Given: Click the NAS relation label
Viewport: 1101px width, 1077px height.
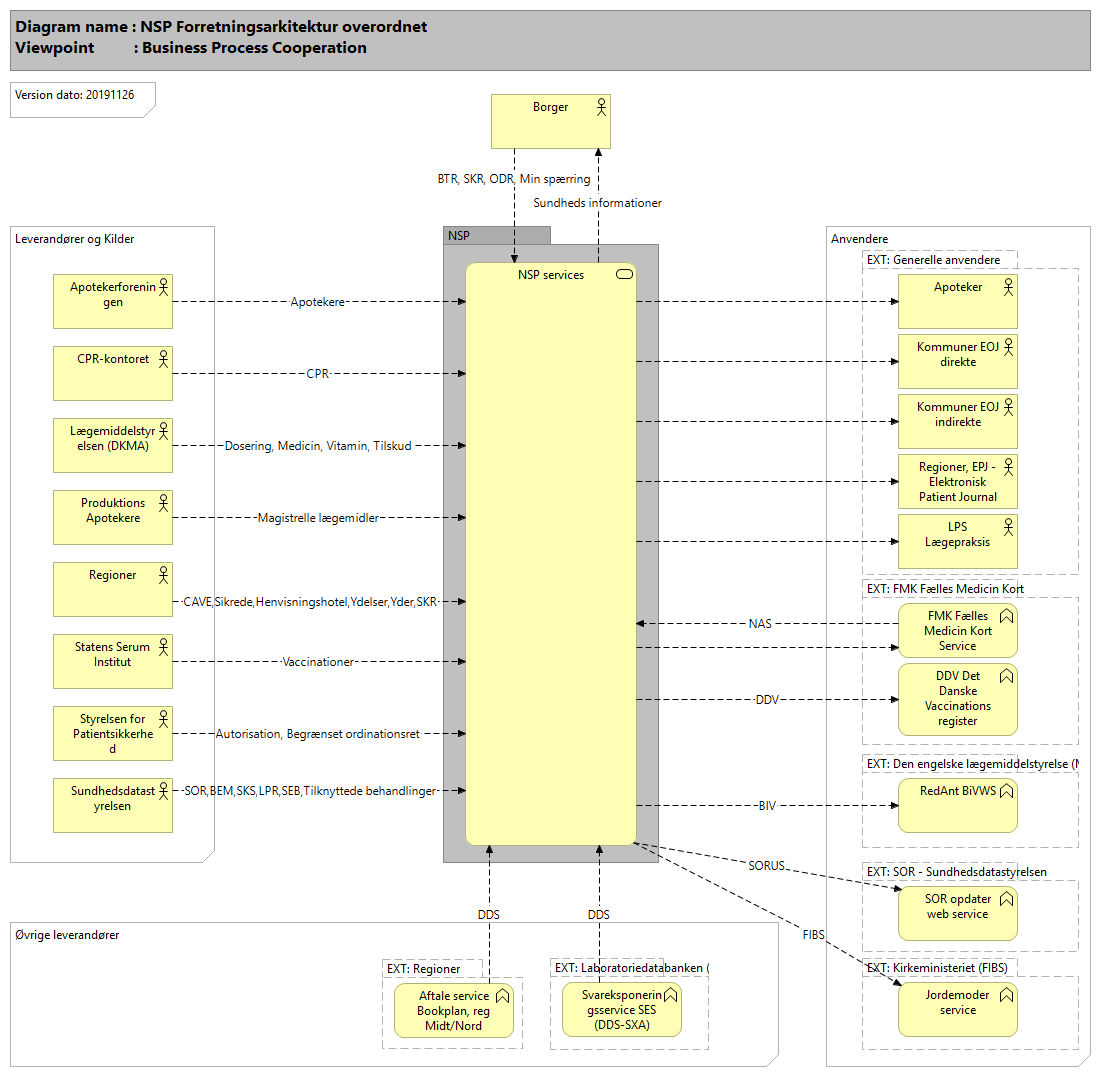Looking at the screenshot, I should point(760,623).
